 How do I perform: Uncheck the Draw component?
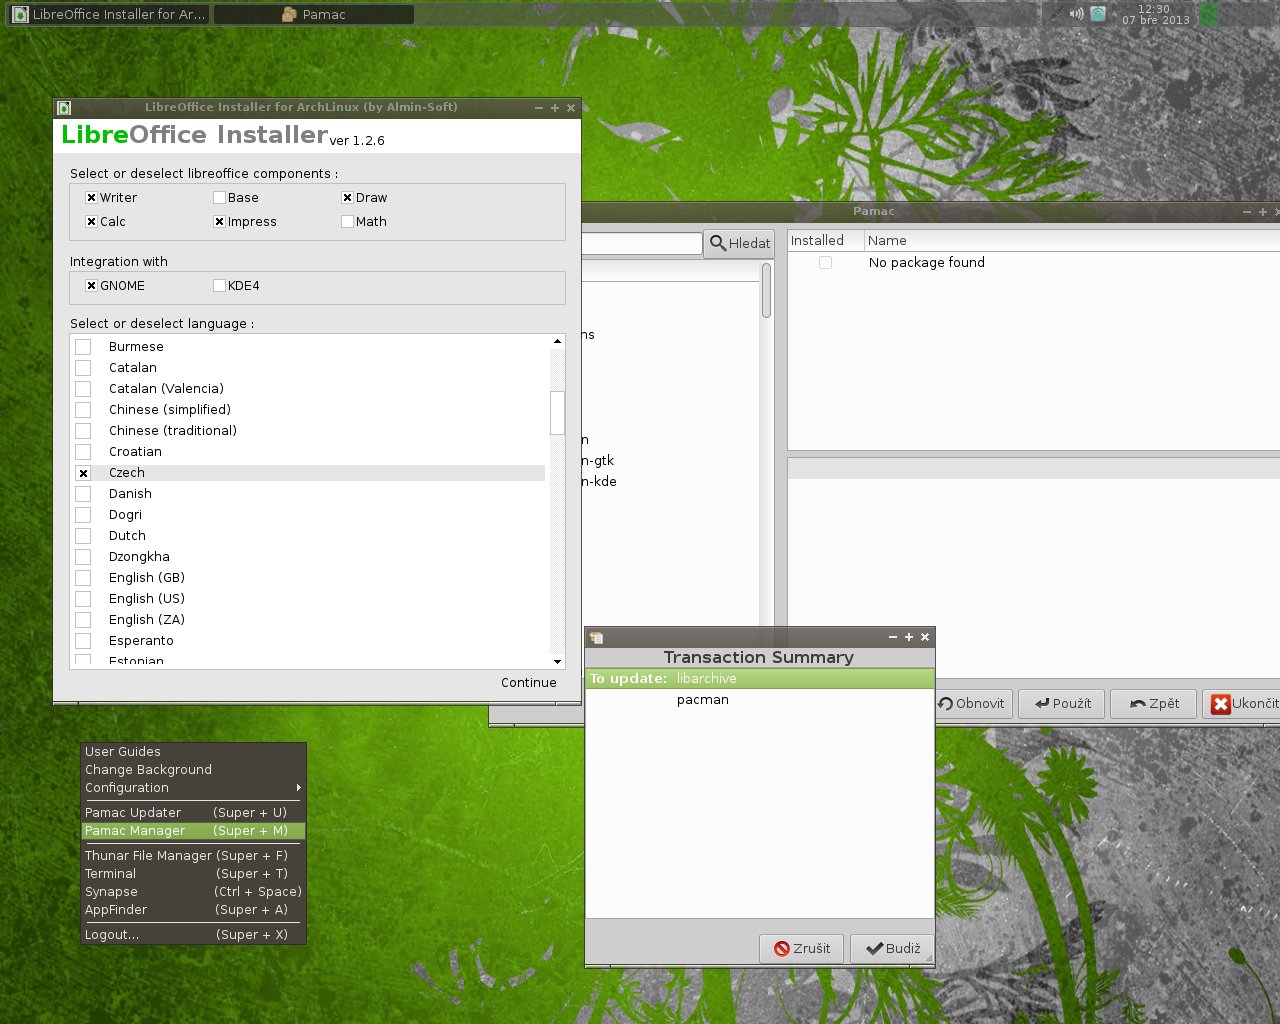pos(347,198)
